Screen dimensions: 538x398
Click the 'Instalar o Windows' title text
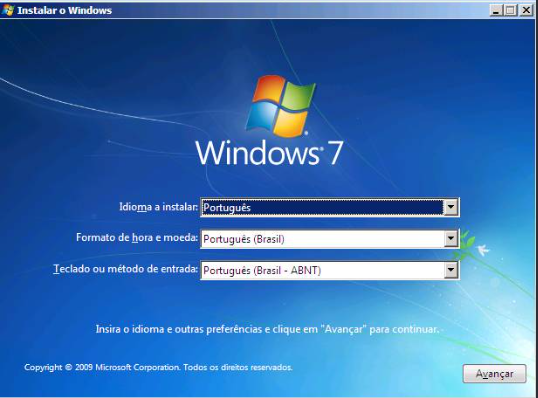coord(65,10)
